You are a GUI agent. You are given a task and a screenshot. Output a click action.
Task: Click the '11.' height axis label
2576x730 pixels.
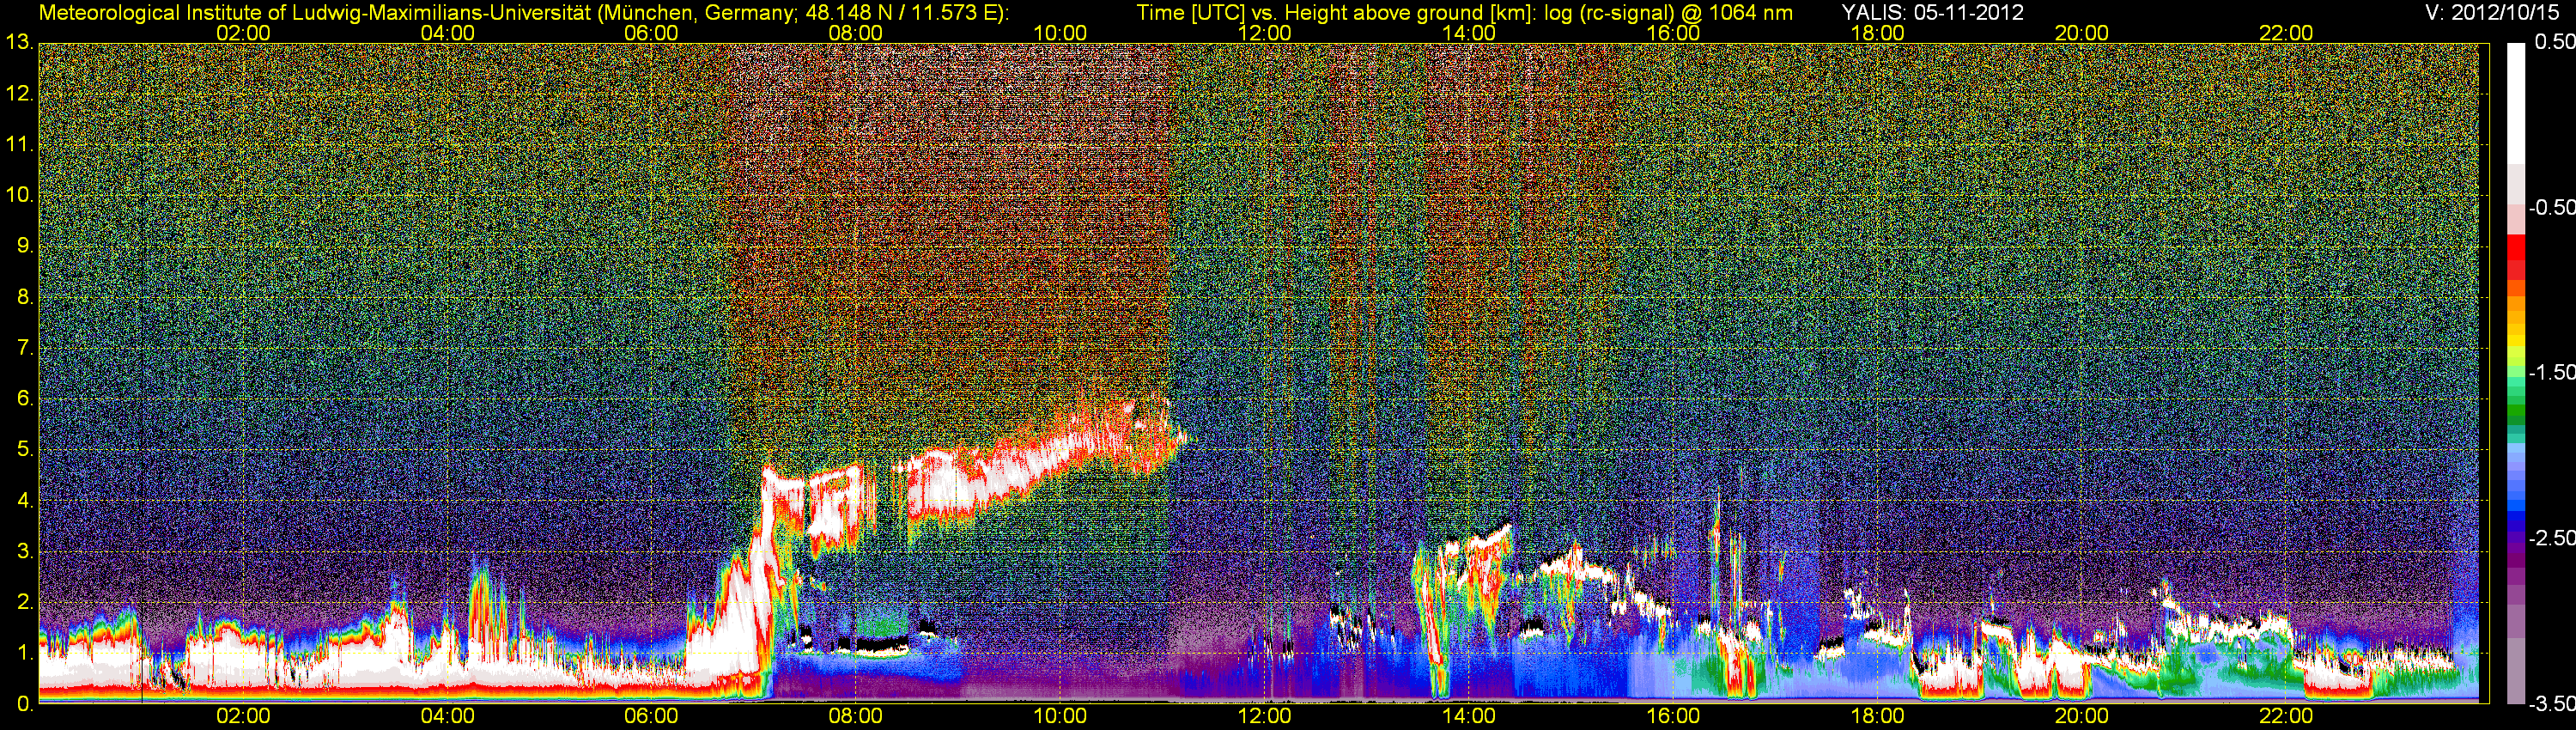[x=19, y=145]
